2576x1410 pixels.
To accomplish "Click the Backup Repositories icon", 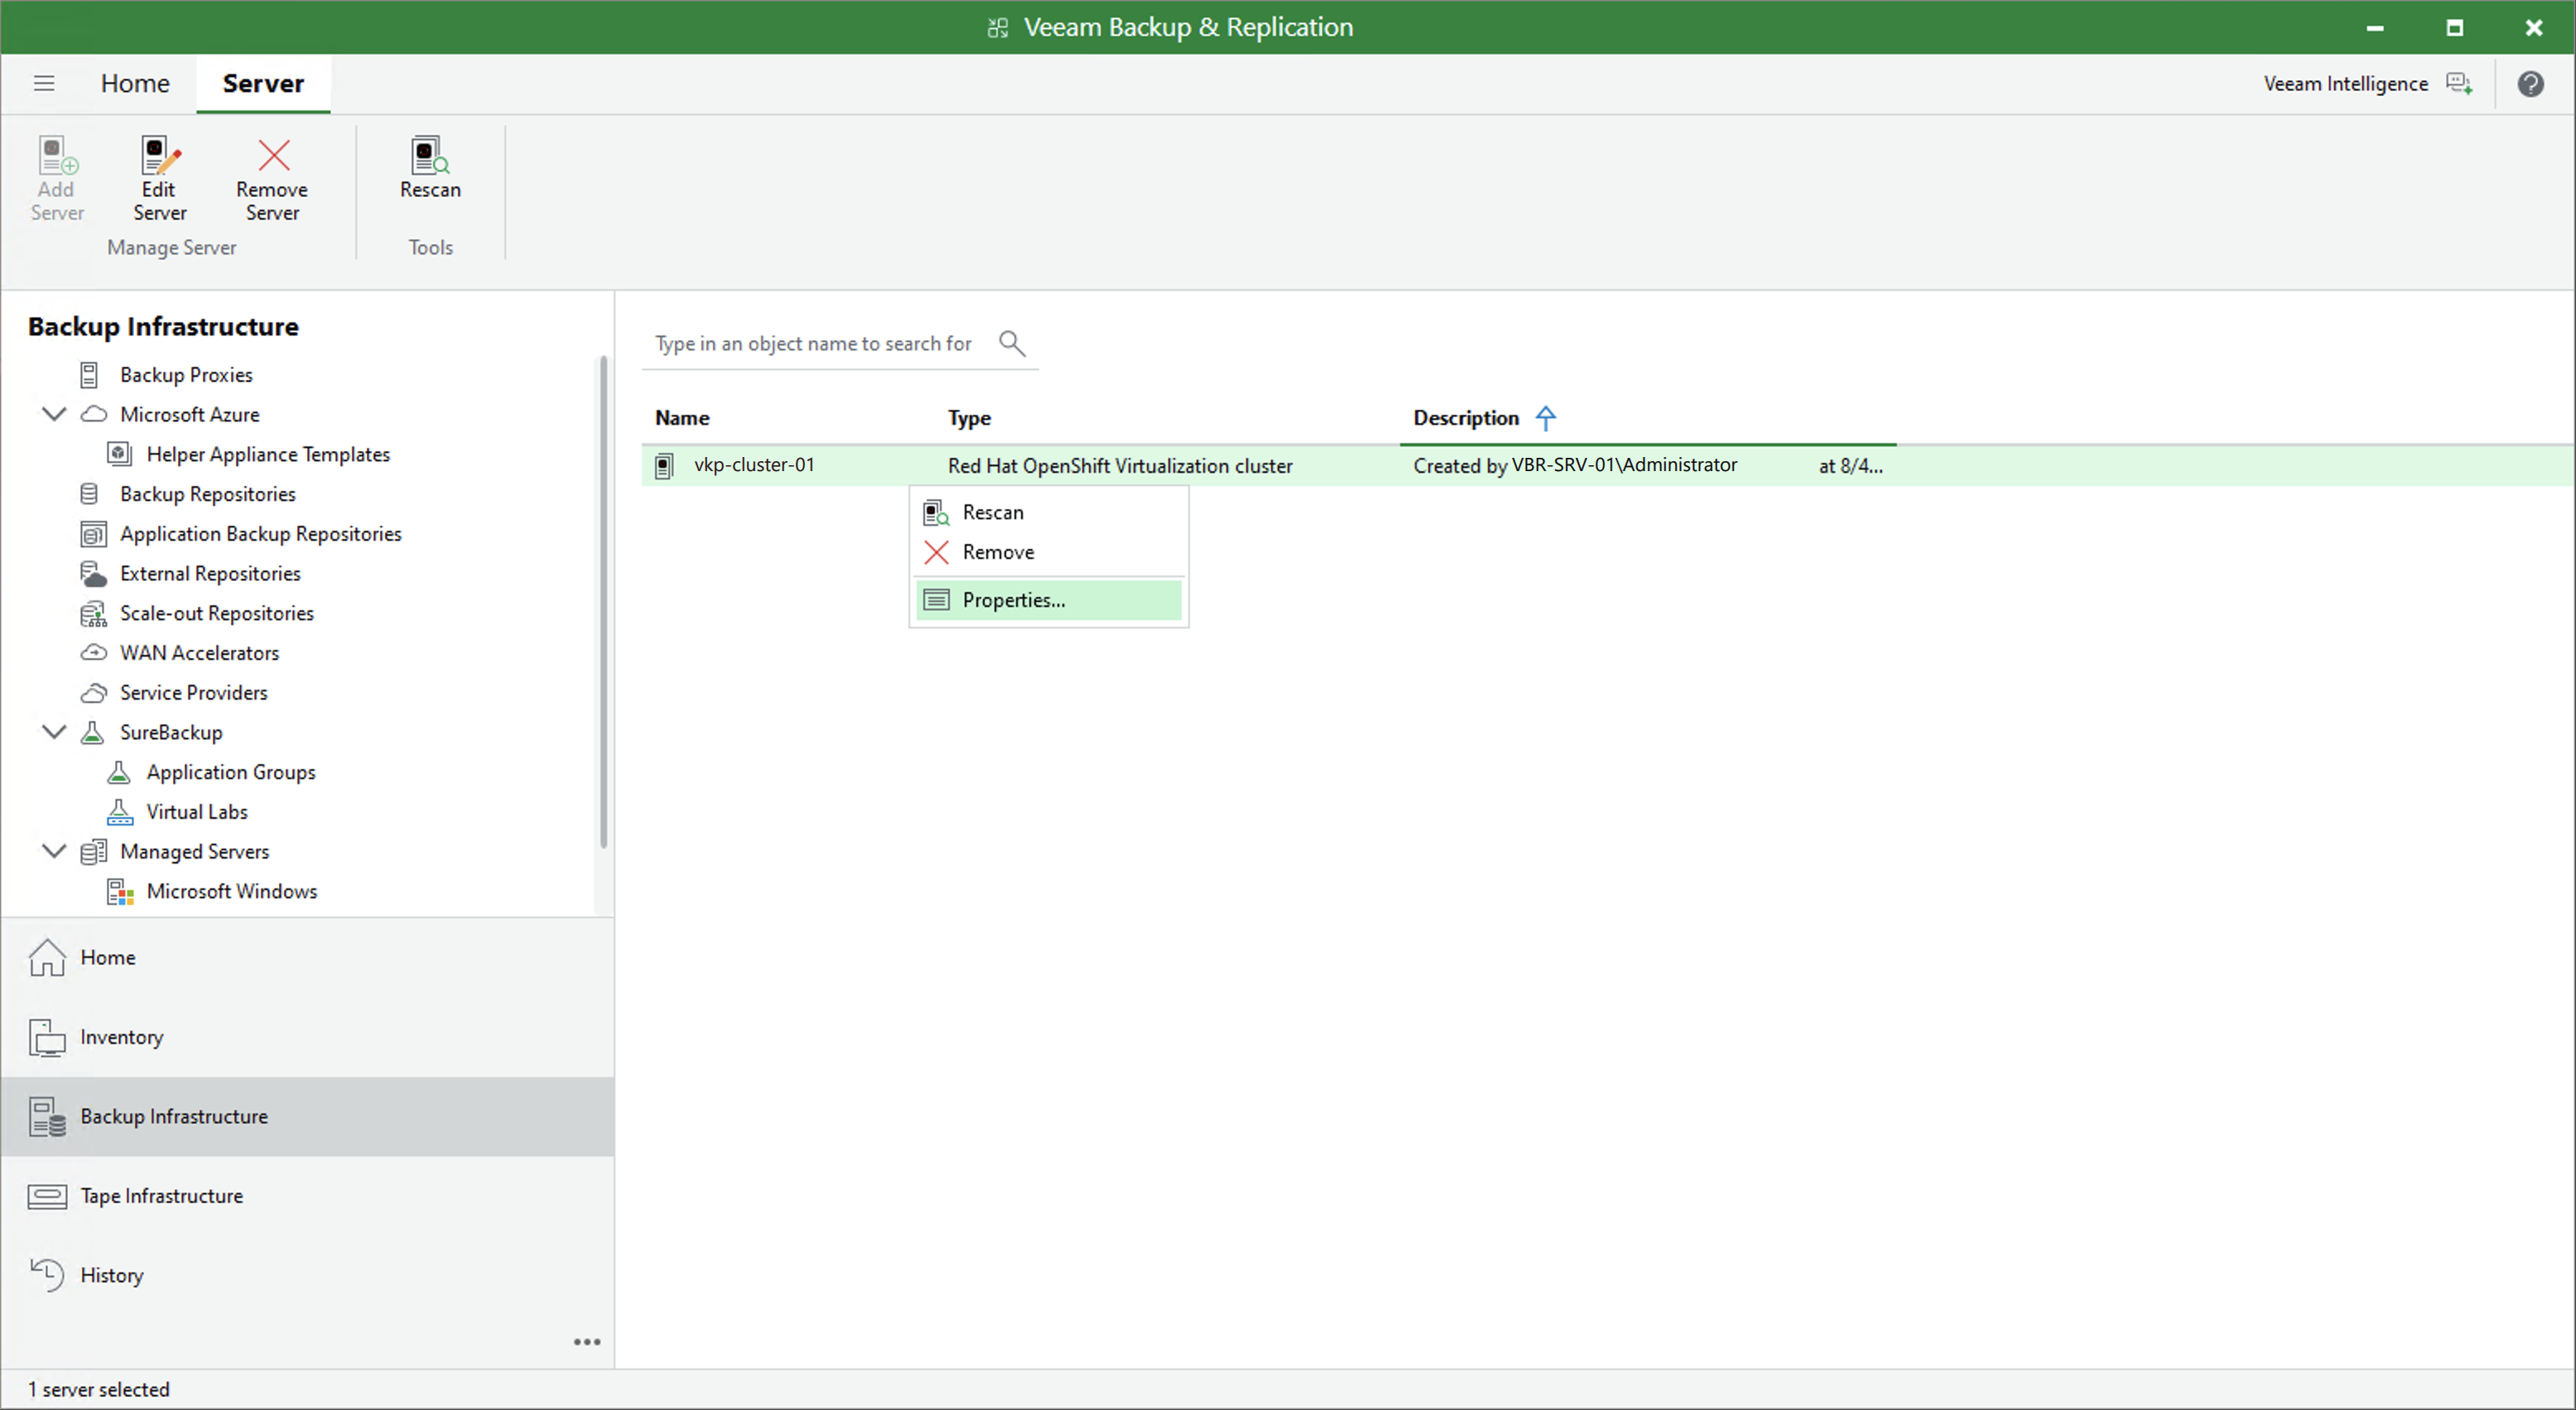I will [89, 494].
